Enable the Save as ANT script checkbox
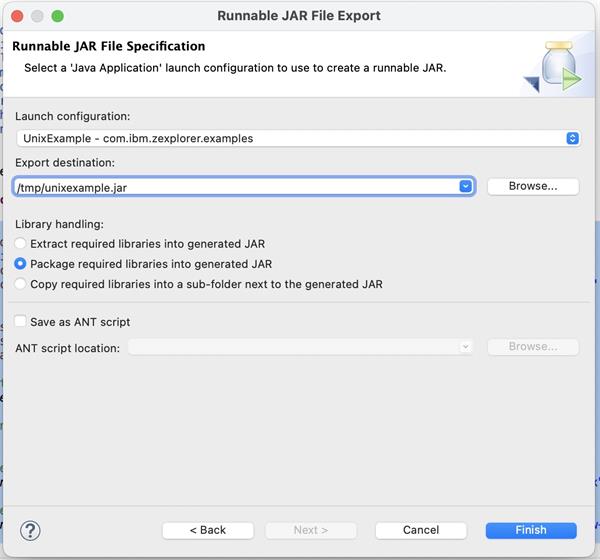The width and height of the screenshot is (600, 560). (21, 322)
